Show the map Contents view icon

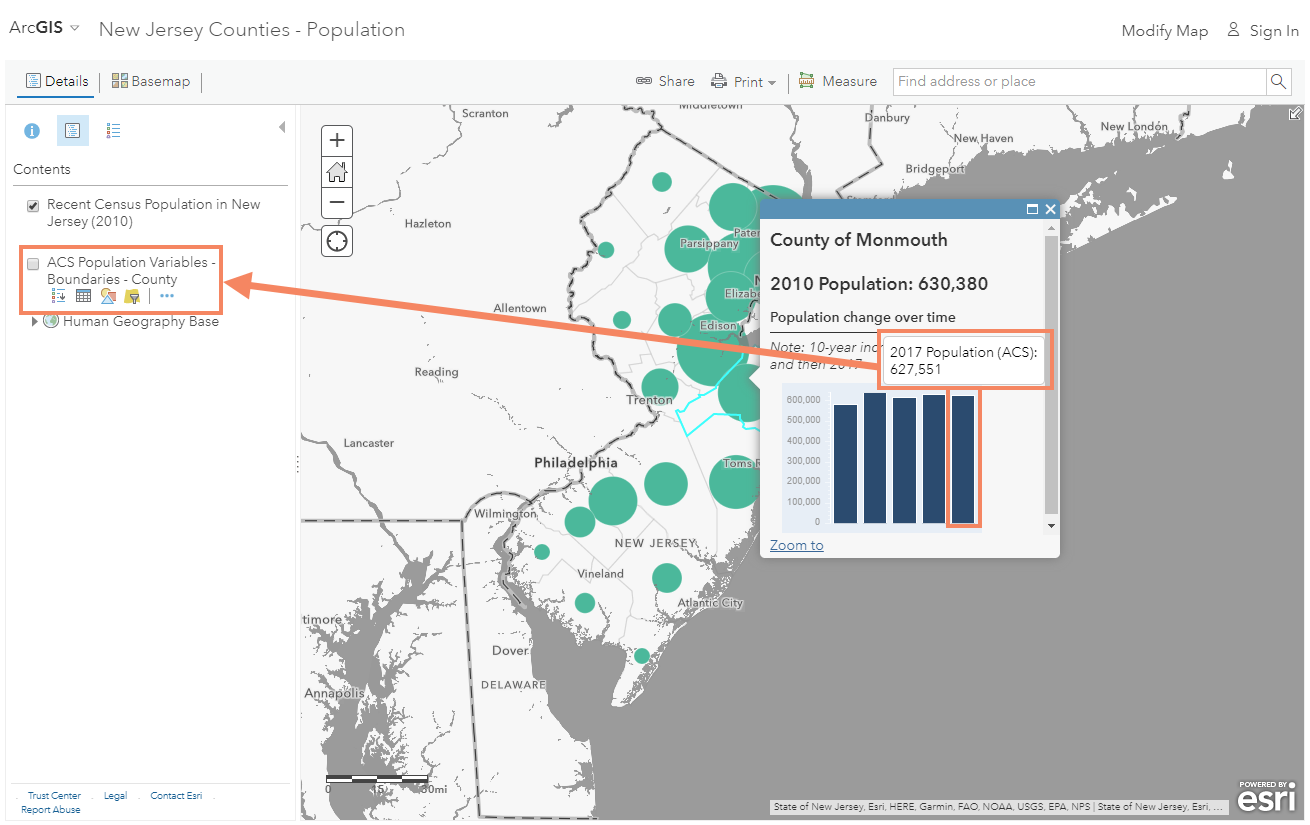coord(72,130)
